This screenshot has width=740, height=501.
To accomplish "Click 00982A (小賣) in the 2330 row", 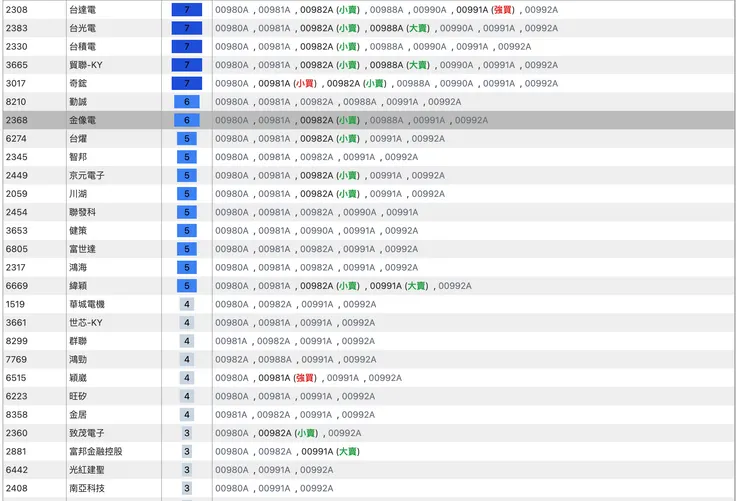I will coord(330,47).
